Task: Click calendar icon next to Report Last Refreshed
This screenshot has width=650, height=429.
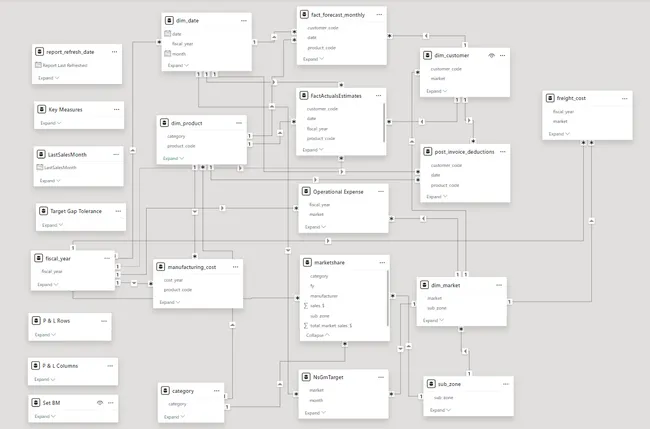Action: point(38,65)
